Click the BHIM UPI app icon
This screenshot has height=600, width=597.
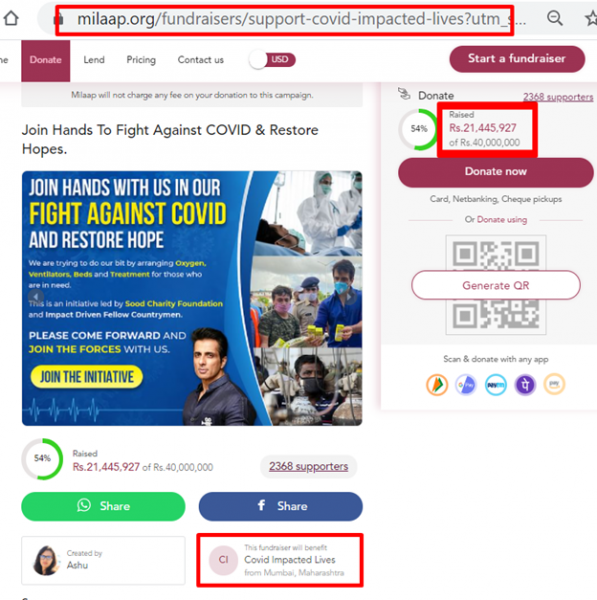(437, 385)
